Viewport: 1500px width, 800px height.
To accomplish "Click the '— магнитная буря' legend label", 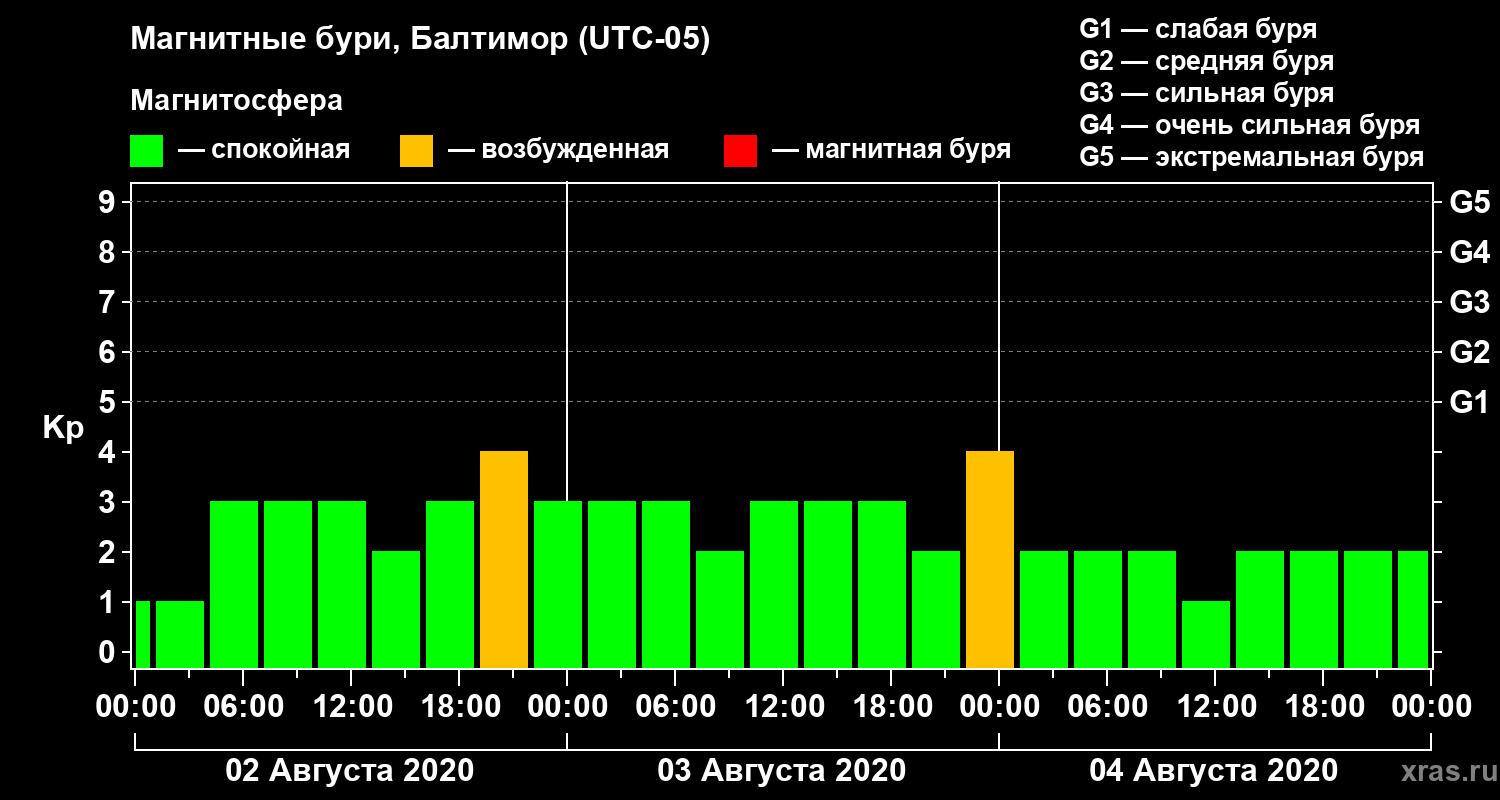I will click(x=892, y=150).
